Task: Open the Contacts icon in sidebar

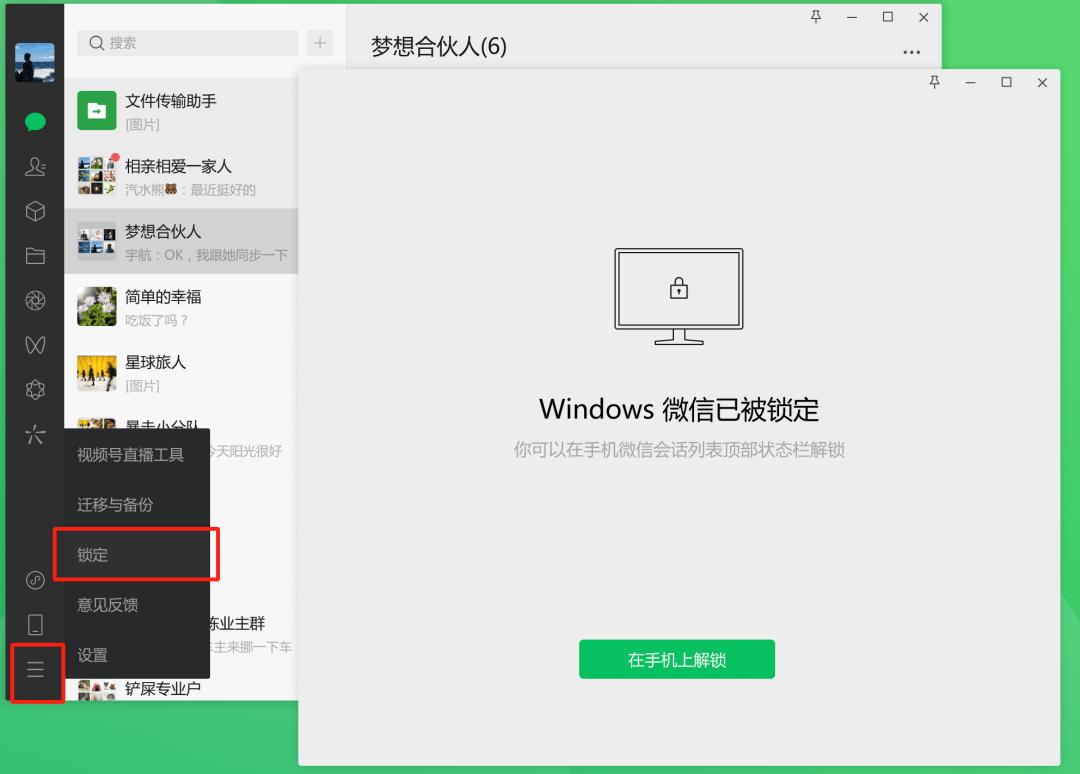Action: click(35, 166)
